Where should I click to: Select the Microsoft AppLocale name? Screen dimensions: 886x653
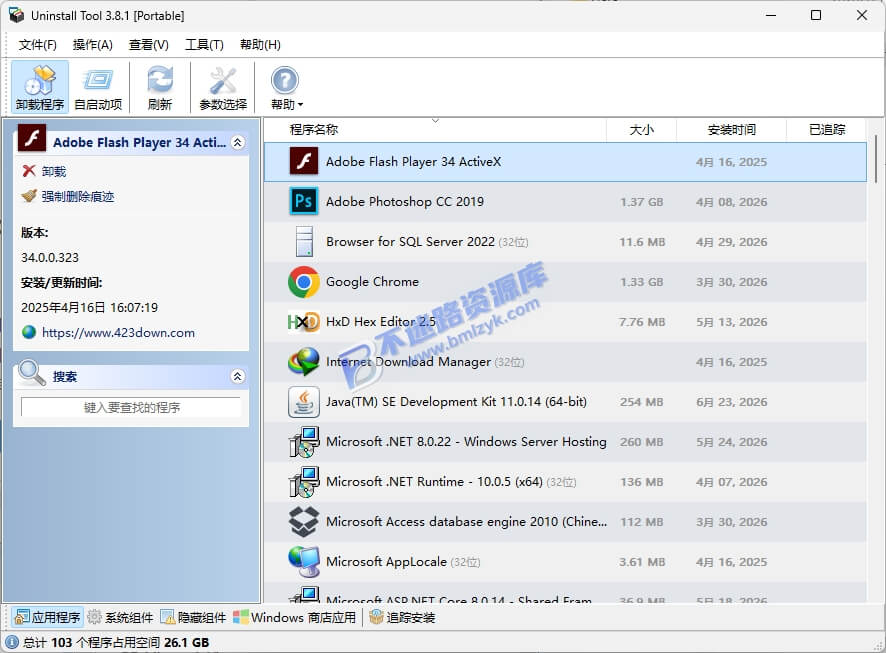point(386,562)
